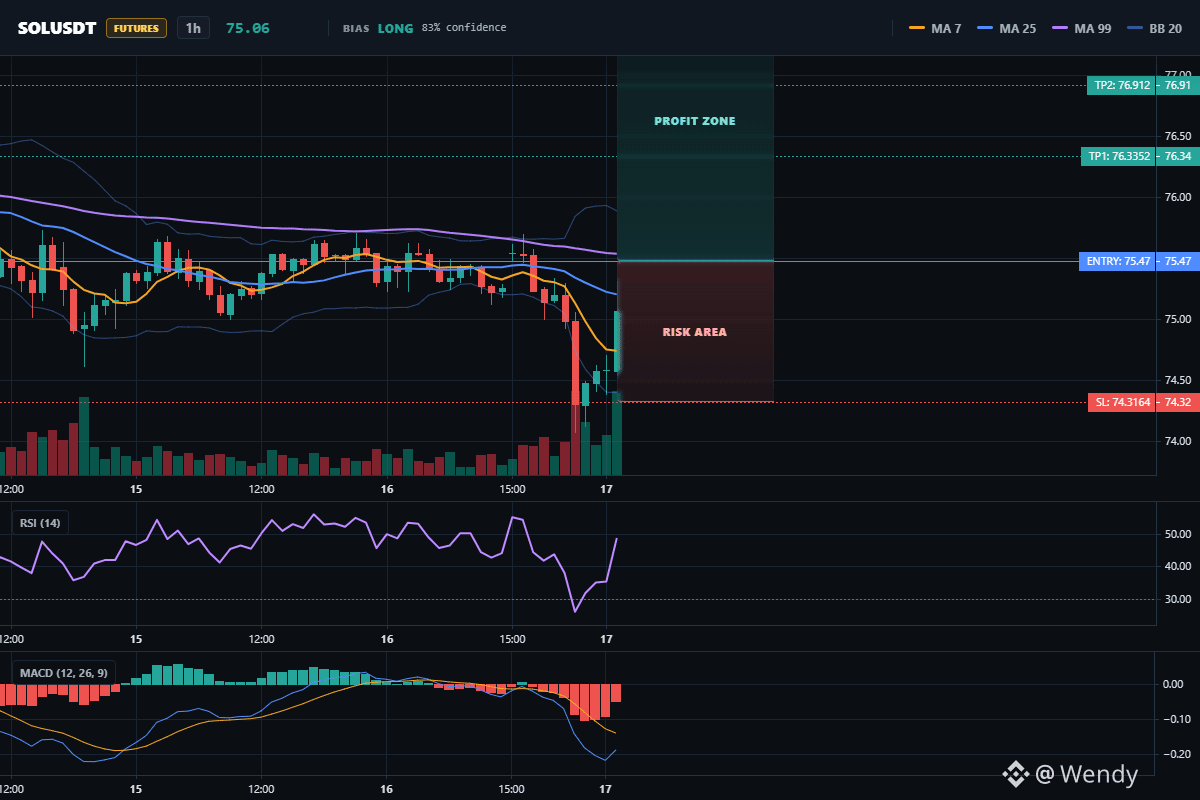Viewport: 1200px width, 800px height.
Task: Toggle the MA 99 legend entry
Action: click(1082, 28)
